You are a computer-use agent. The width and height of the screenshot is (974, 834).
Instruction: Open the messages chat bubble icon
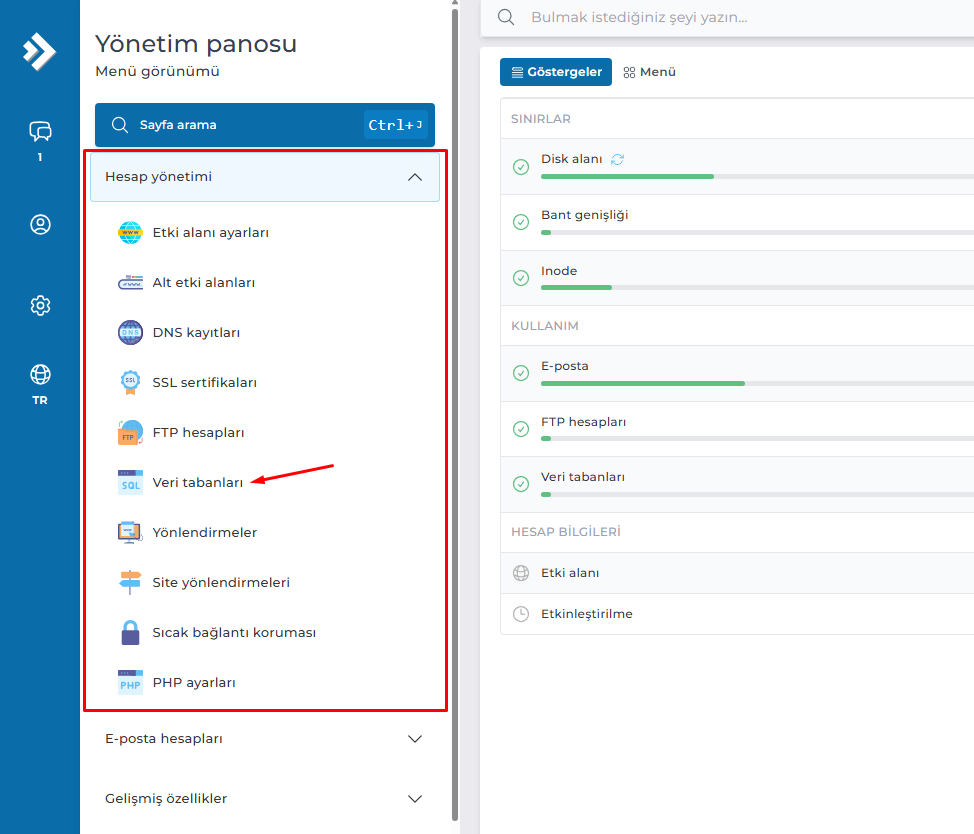click(40, 132)
